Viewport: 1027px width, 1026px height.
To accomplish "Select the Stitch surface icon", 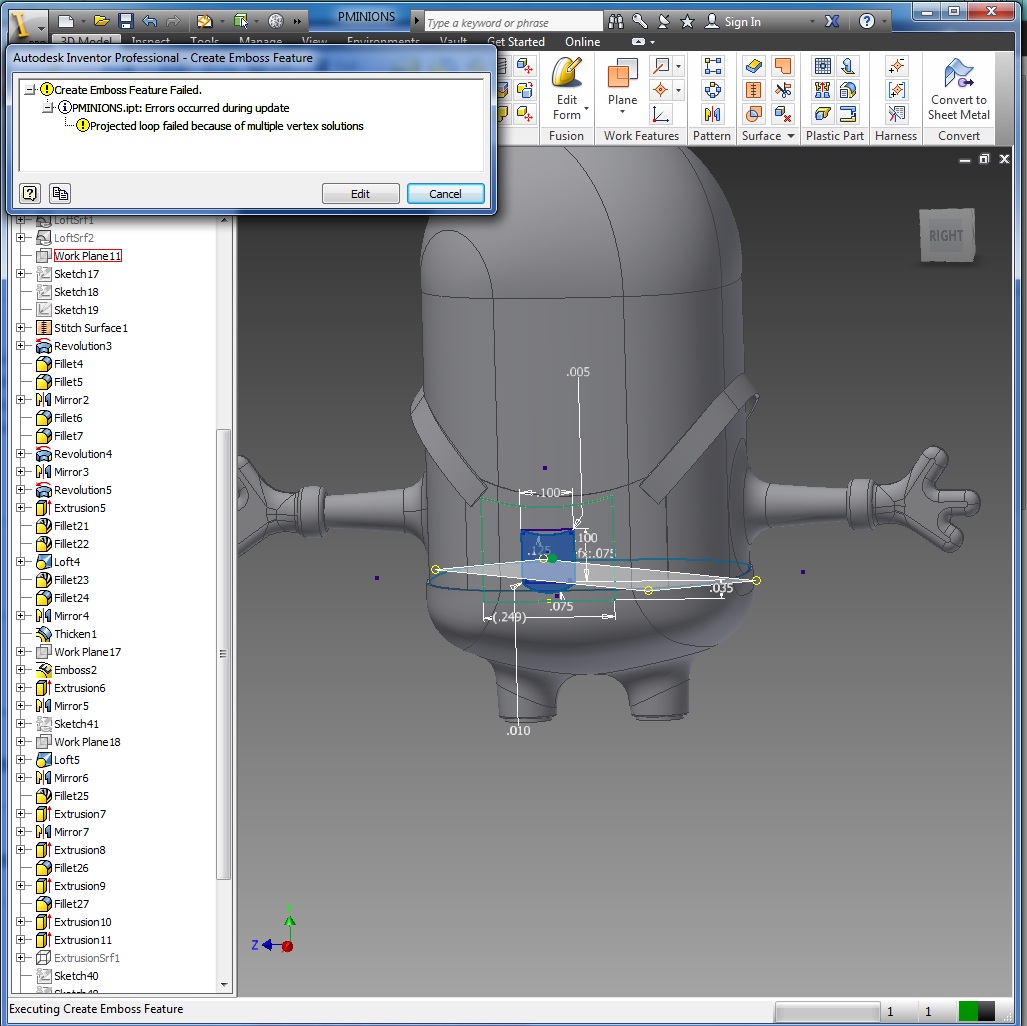I will tap(754, 90).
